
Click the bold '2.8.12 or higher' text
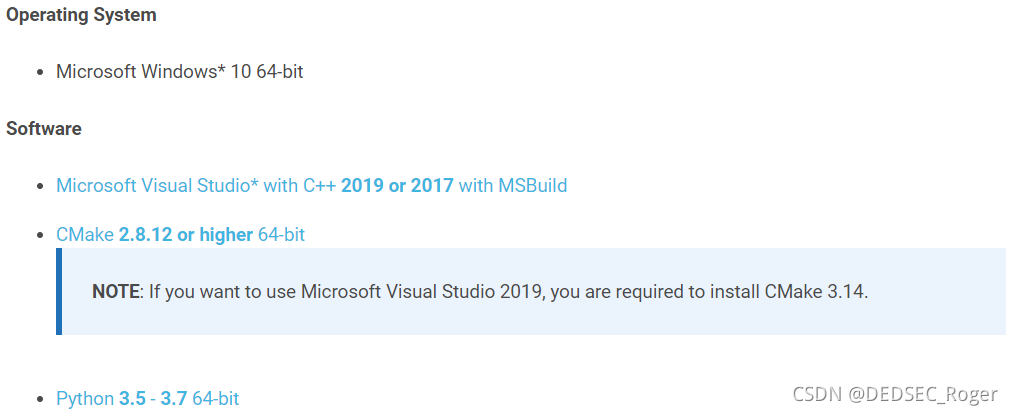point(185,234)
